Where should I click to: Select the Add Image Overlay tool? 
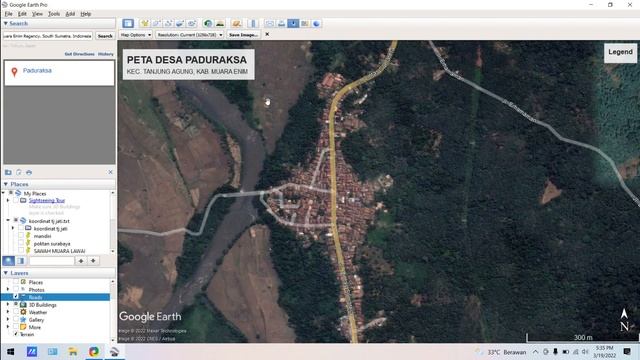[x=180, y=23]
